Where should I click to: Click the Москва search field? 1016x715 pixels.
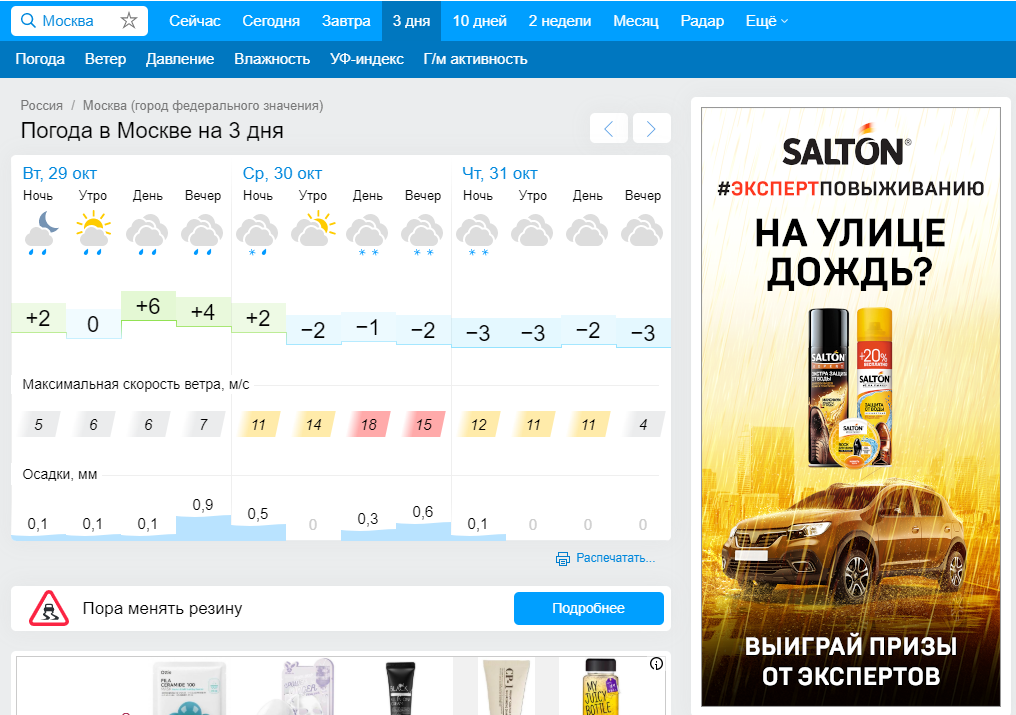78,21
